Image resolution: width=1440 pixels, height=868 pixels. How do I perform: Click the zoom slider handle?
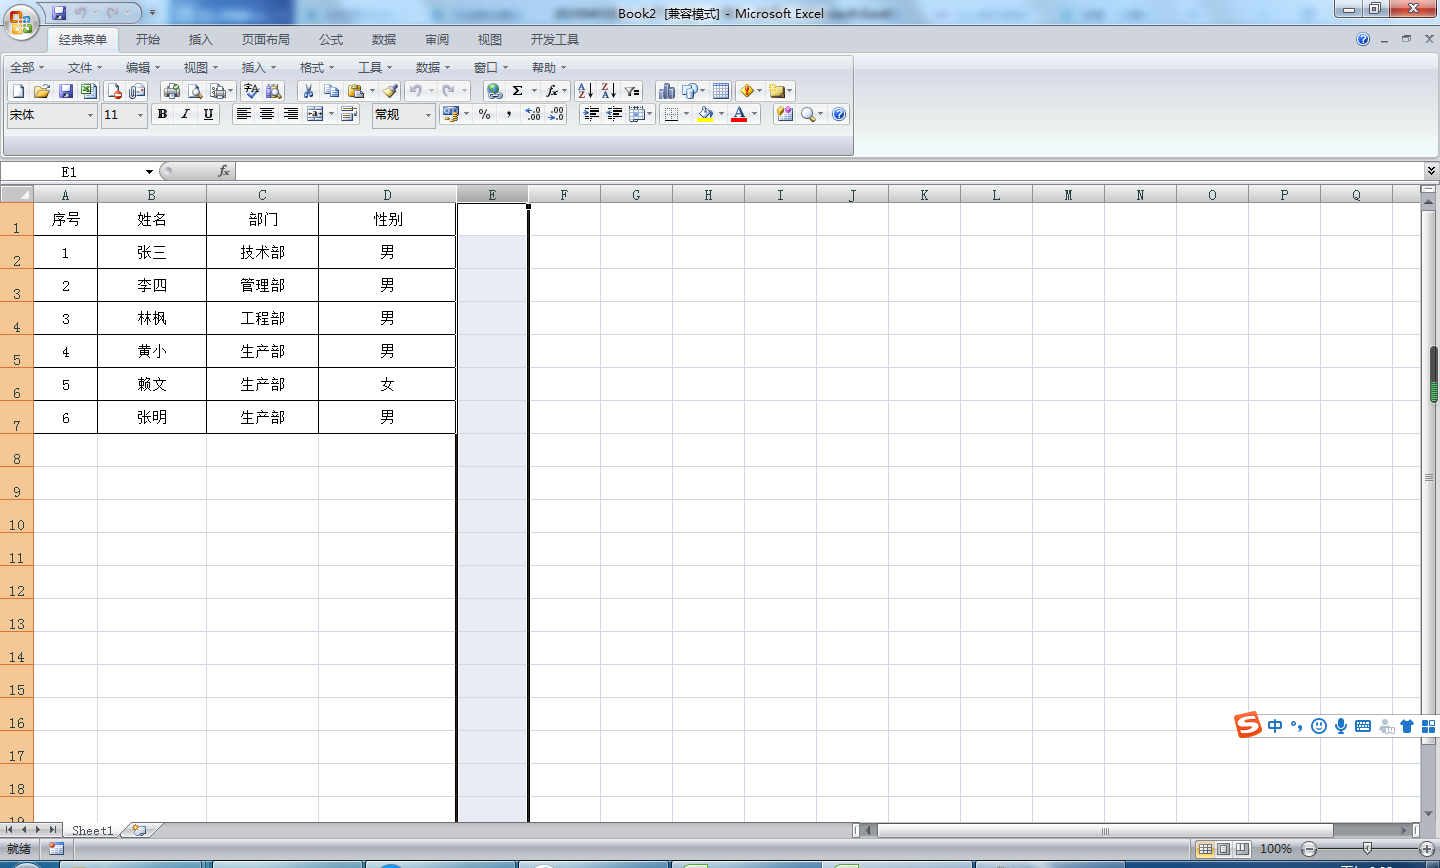(1367, 849)
